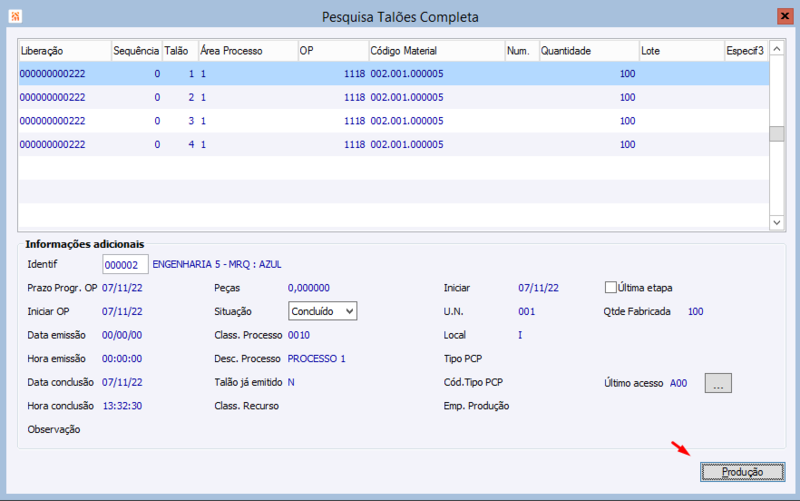Click the table scrollbar down arrow
This screenshot has height=501, width=800.
pyautogui.click(x=777, y=222)
